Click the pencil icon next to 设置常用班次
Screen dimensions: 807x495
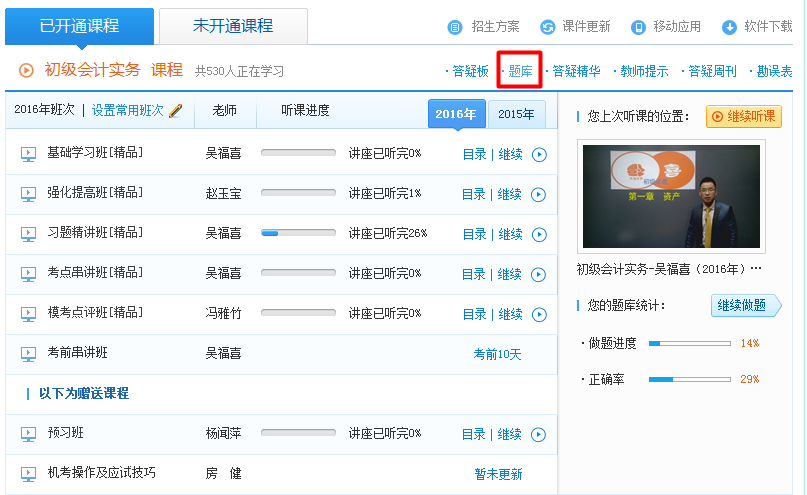click(x=176, y=110)
